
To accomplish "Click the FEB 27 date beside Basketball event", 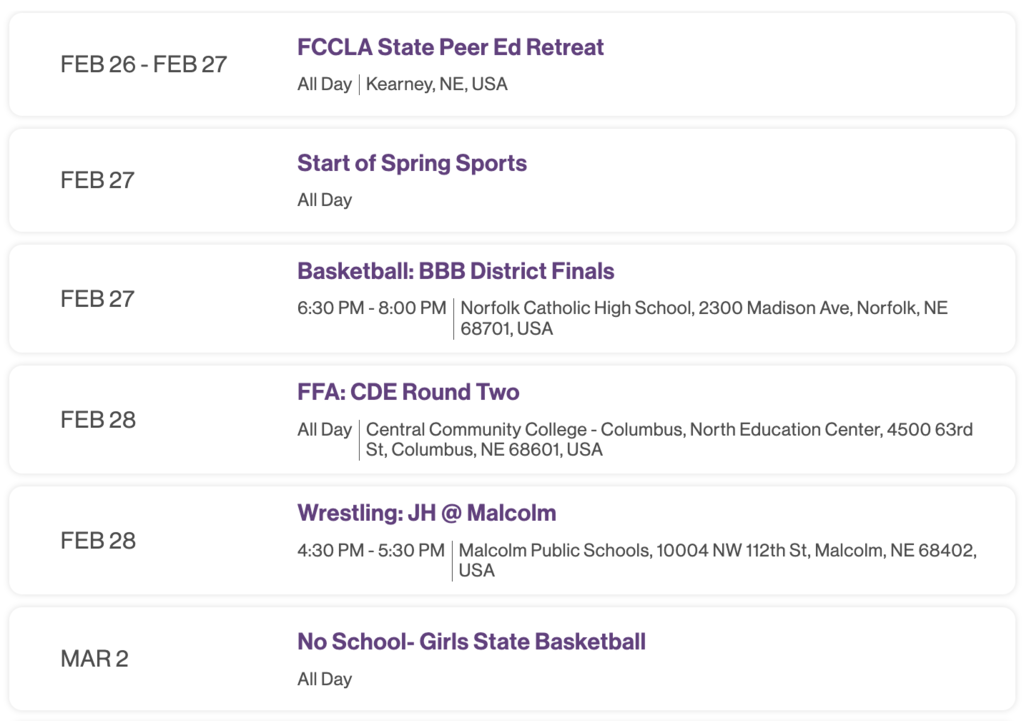I will (x=97, y=298).
